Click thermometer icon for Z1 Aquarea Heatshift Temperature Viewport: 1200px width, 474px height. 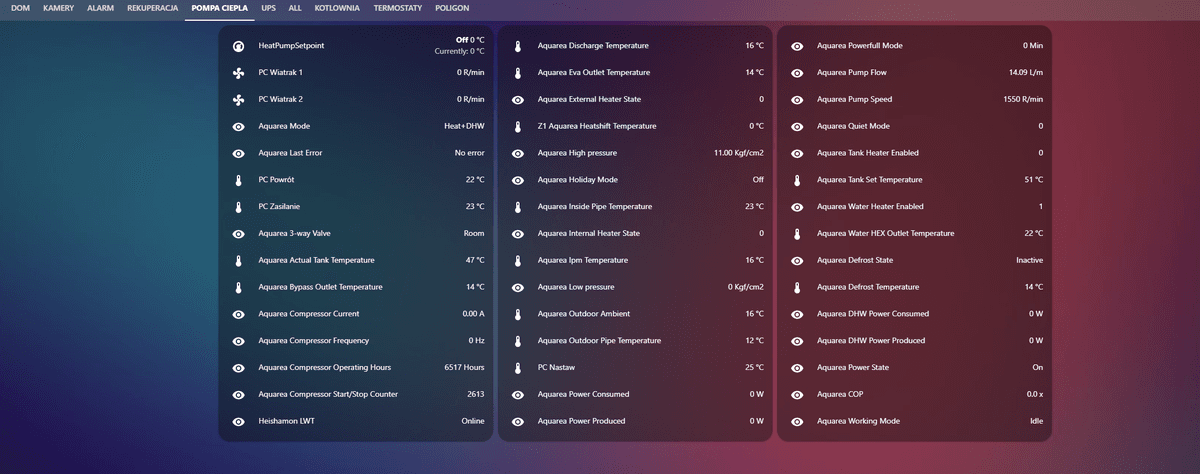coord(518,127)
